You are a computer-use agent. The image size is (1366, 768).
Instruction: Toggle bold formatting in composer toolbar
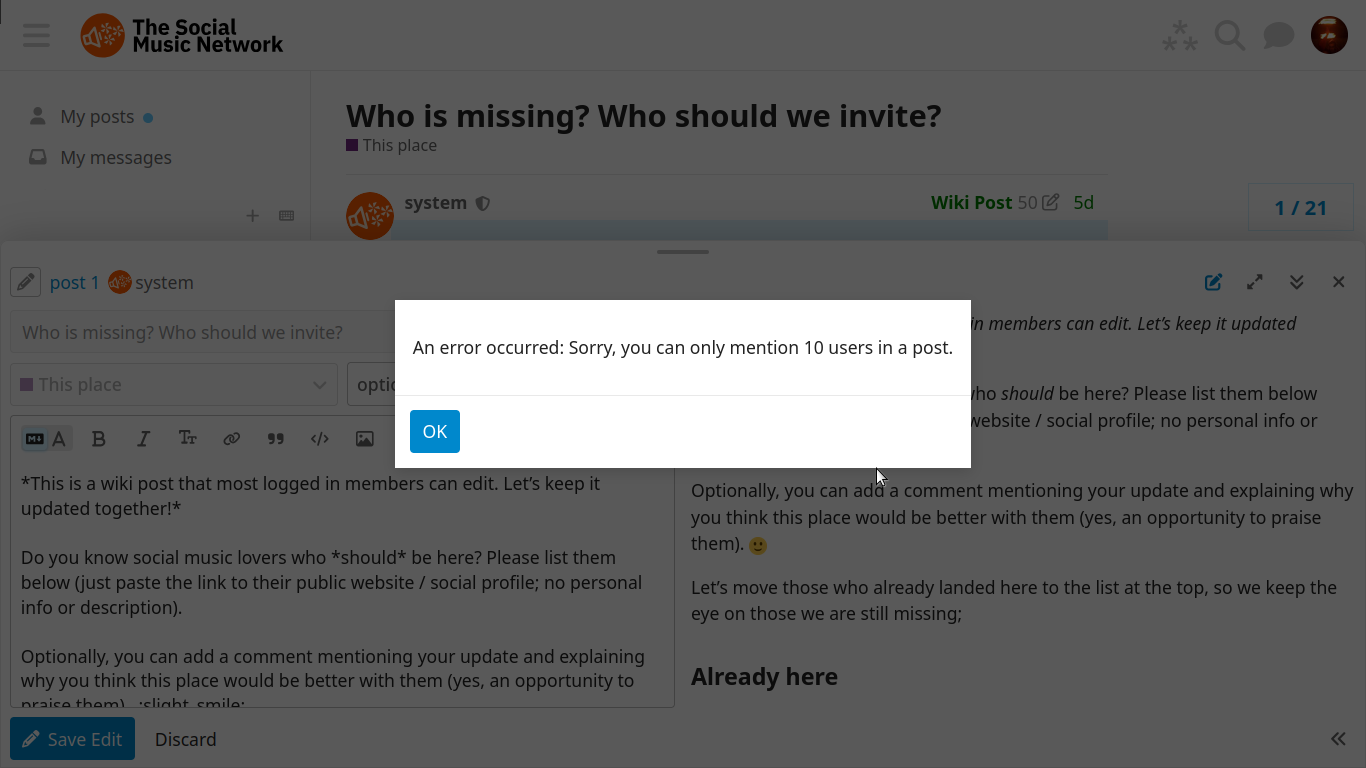(x=98, y=439)
